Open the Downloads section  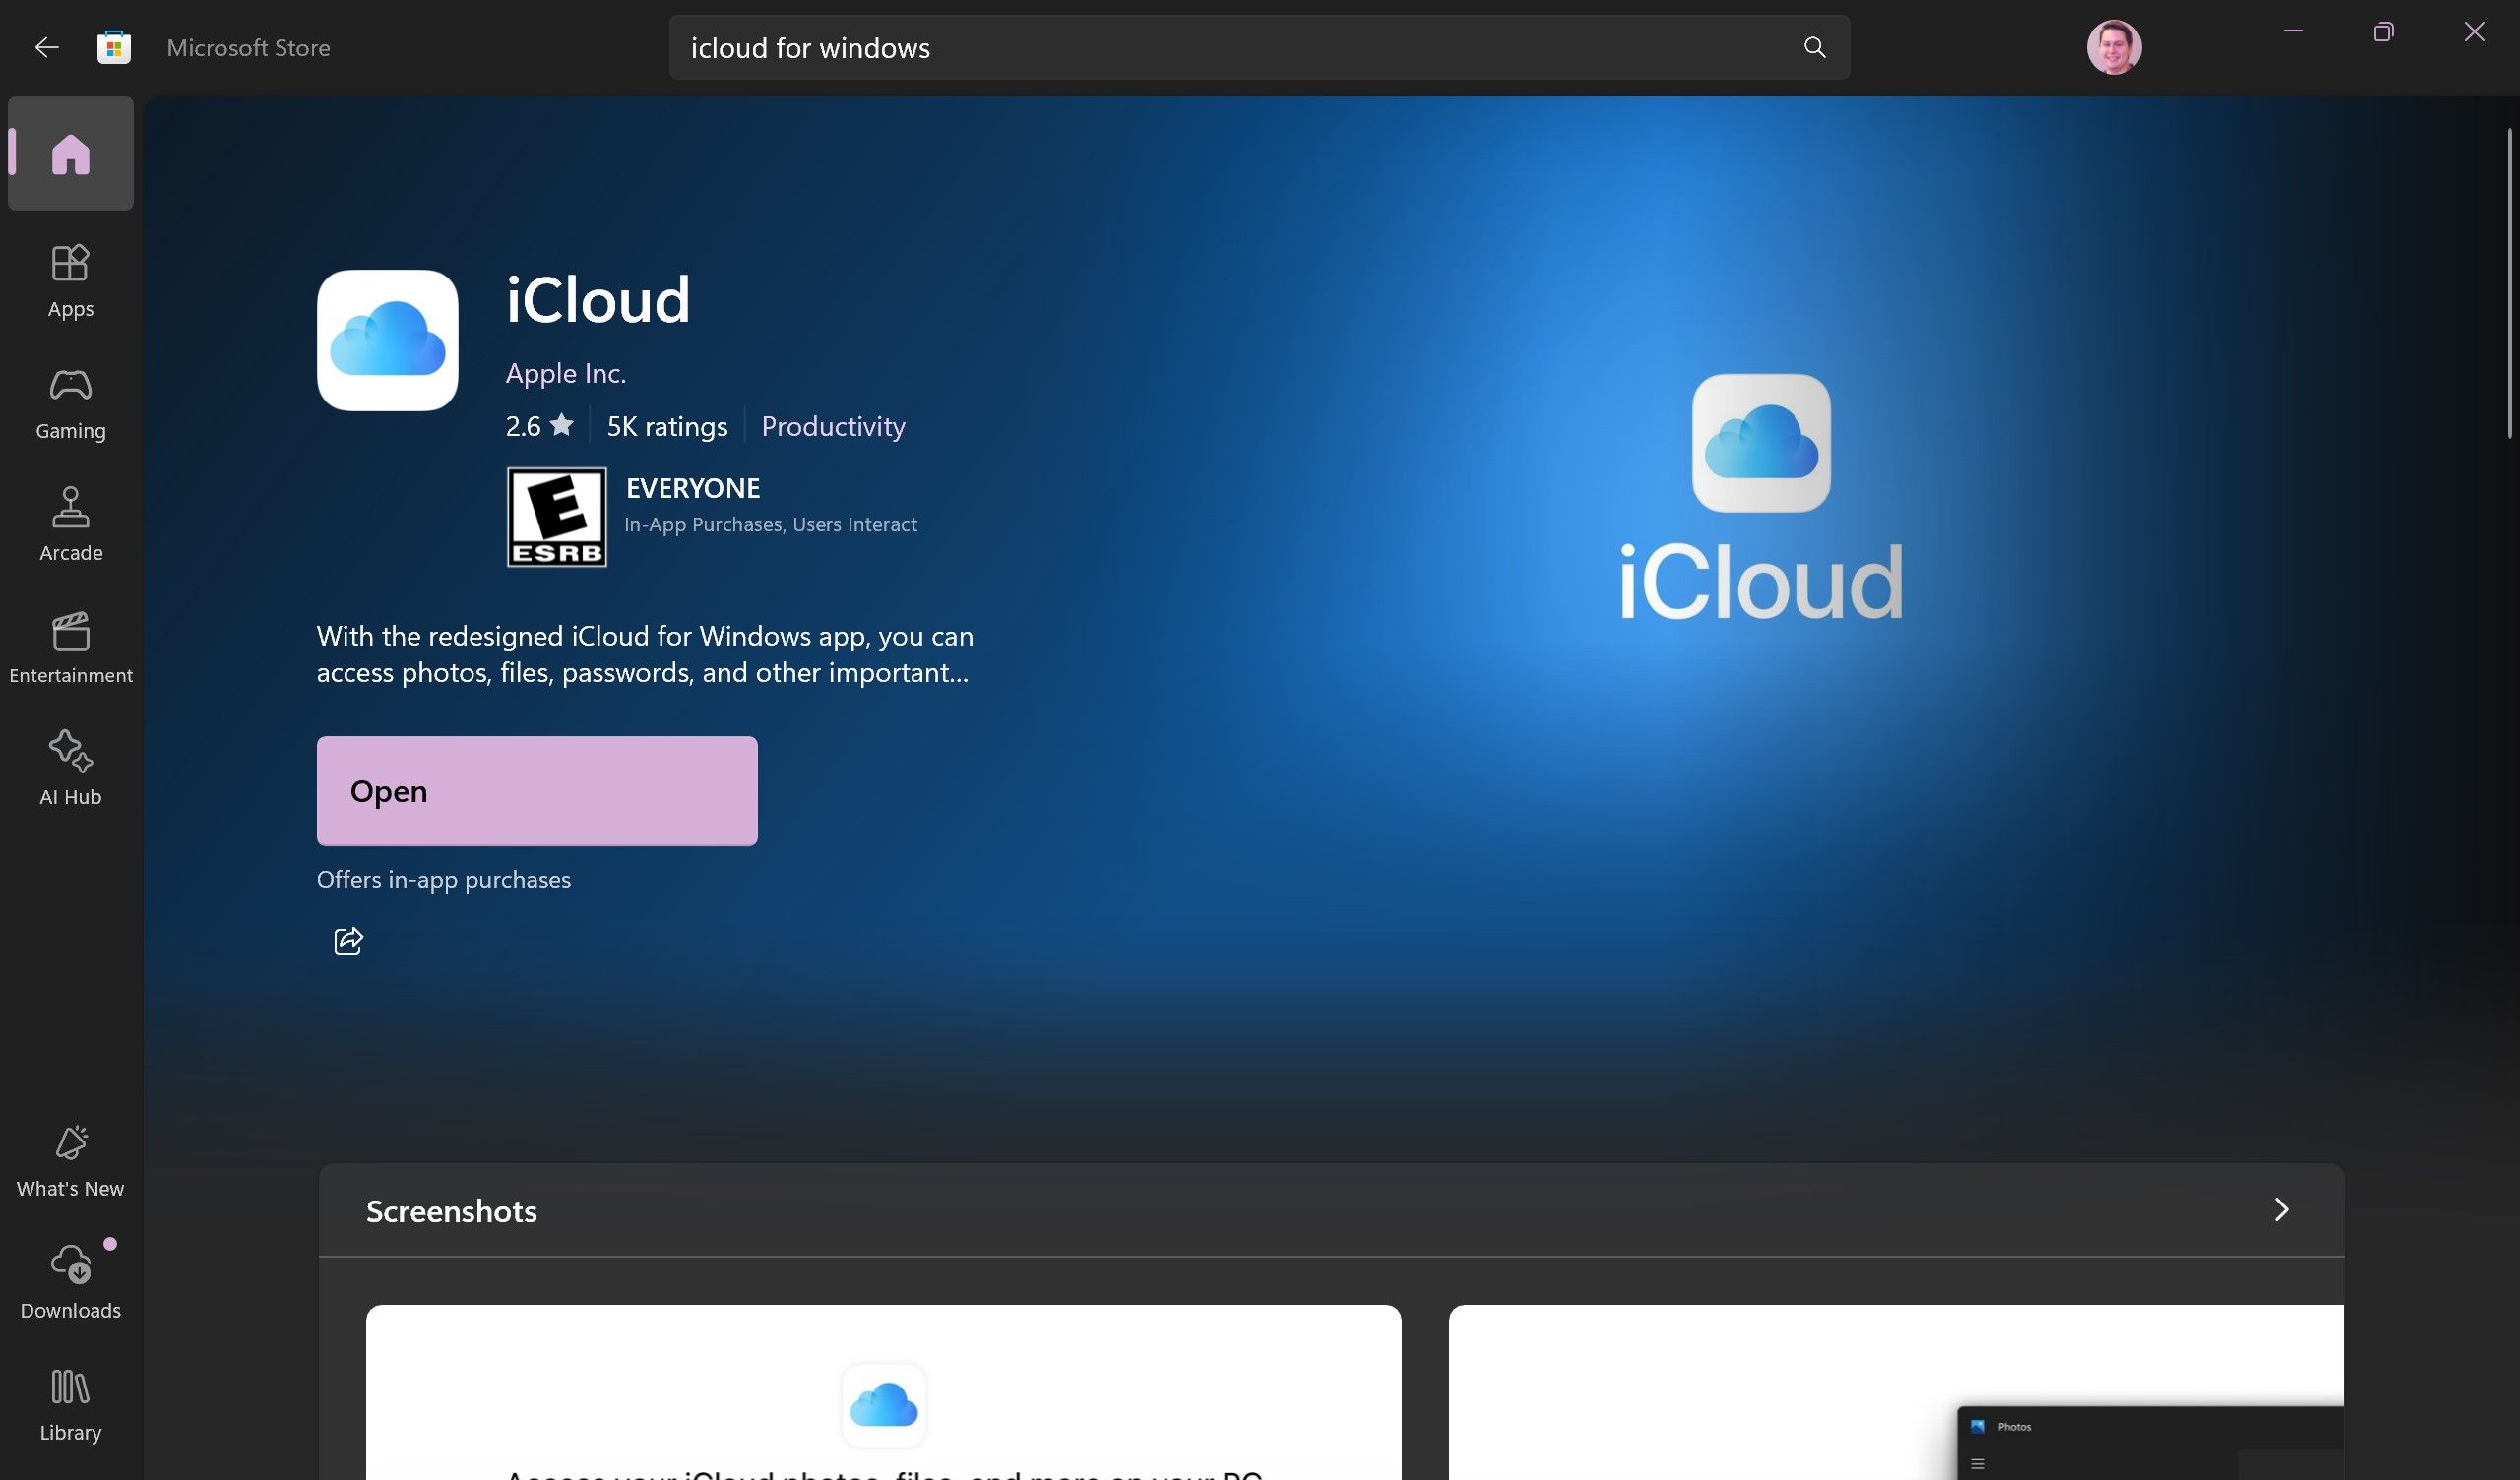pos(71,1277)
